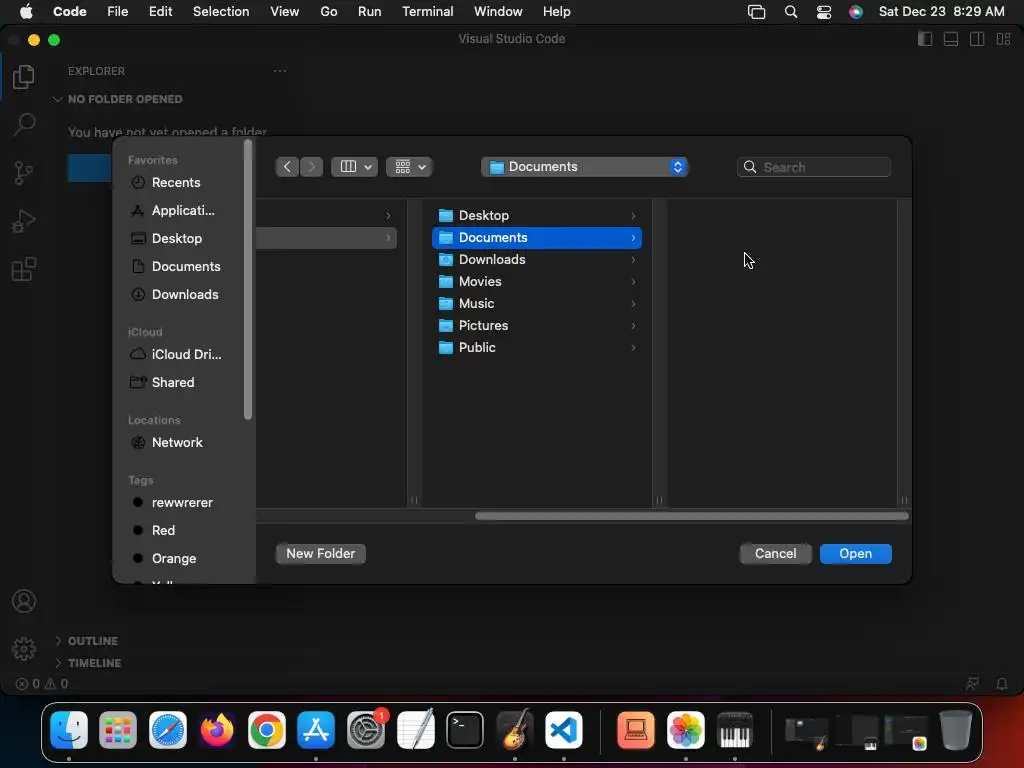Image resolution: width=1024 pixels, height=768 pixels.
Task: Click the horizontal scrollbar in file dialog
Action: tap(692, 516)
